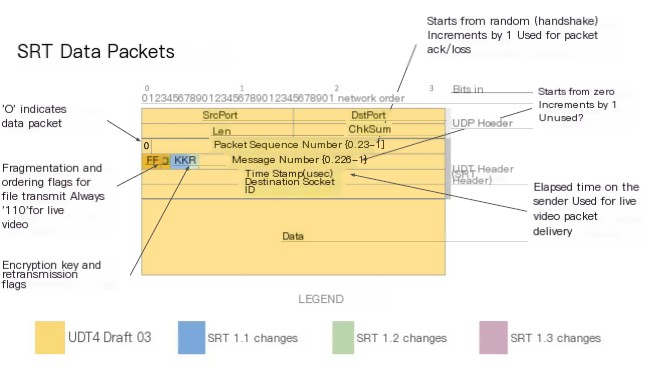Screen dimensions: 652x379
Task: Click the blue SRT 1.1 changes swatch
Action: point(192,337)
